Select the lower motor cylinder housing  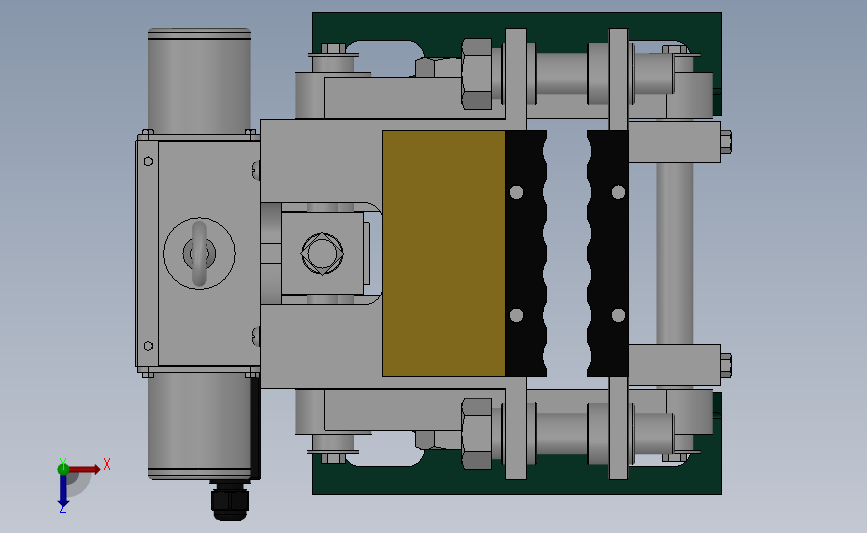click(x=199, y=426)
